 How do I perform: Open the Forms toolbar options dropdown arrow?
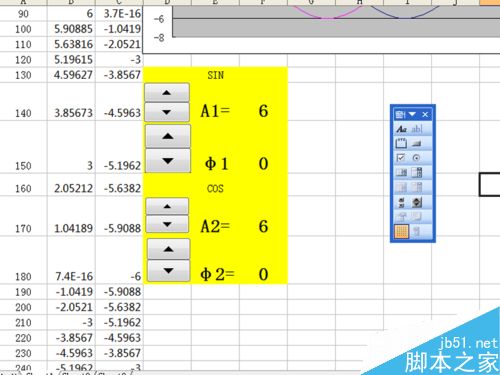coord(412,114)
